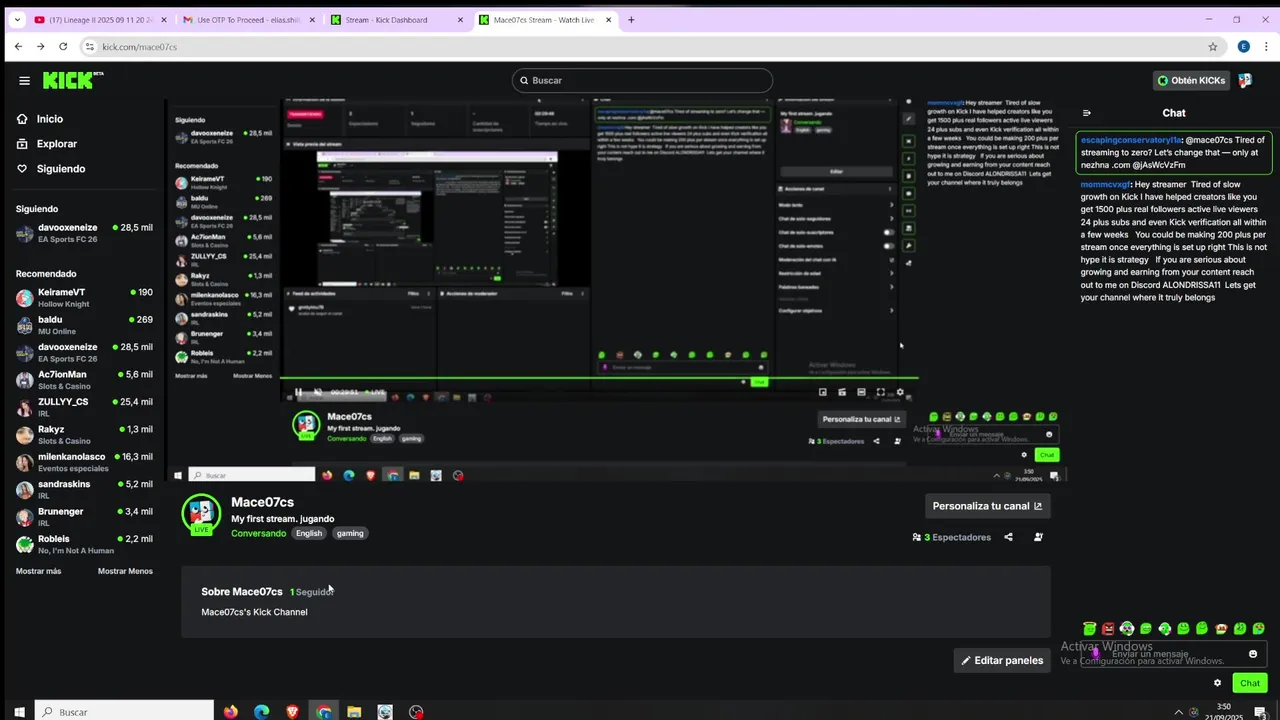Viewport: 1280px width, 720px height.
Task: Click the 1 Seguidor count
Action: click(x=311, y=592)
